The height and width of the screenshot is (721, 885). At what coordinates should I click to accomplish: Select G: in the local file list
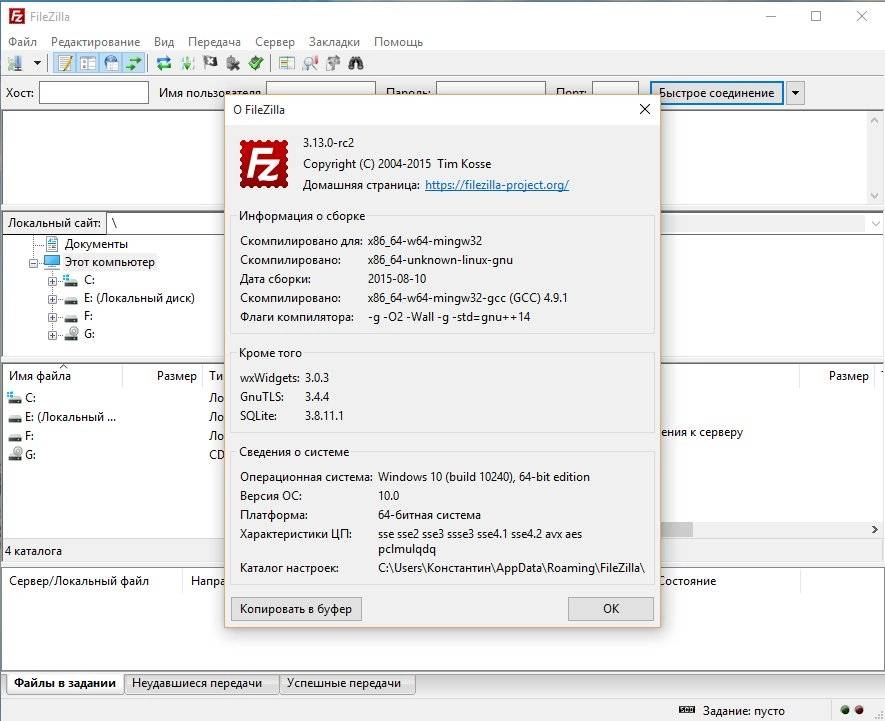click(30, 455)
